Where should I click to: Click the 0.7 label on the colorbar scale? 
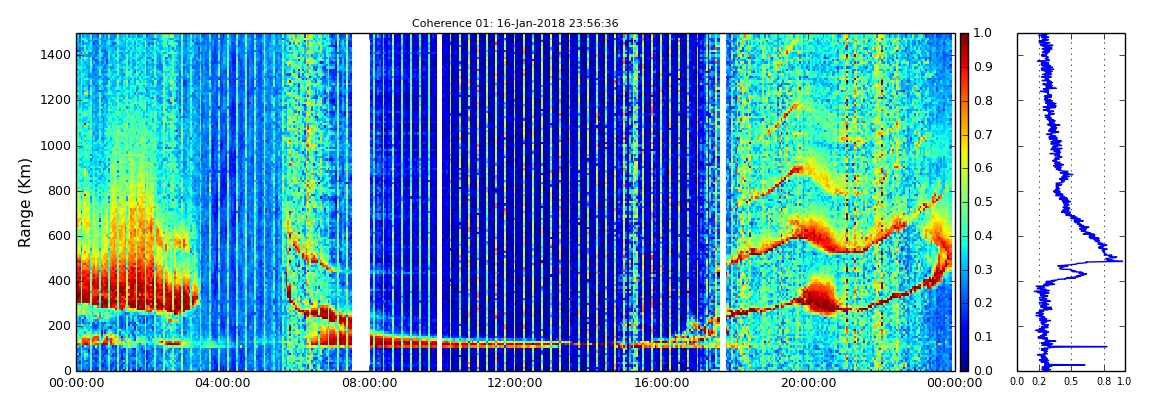(982, 135)
